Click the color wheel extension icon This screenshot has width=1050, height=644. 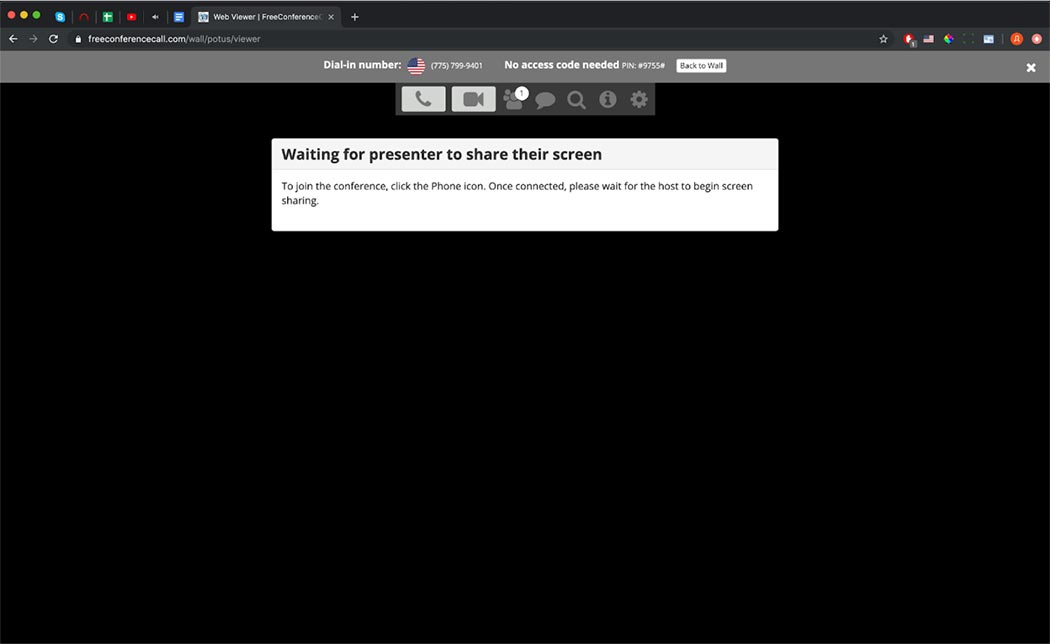pyautogui.click(x=948, y=38)
